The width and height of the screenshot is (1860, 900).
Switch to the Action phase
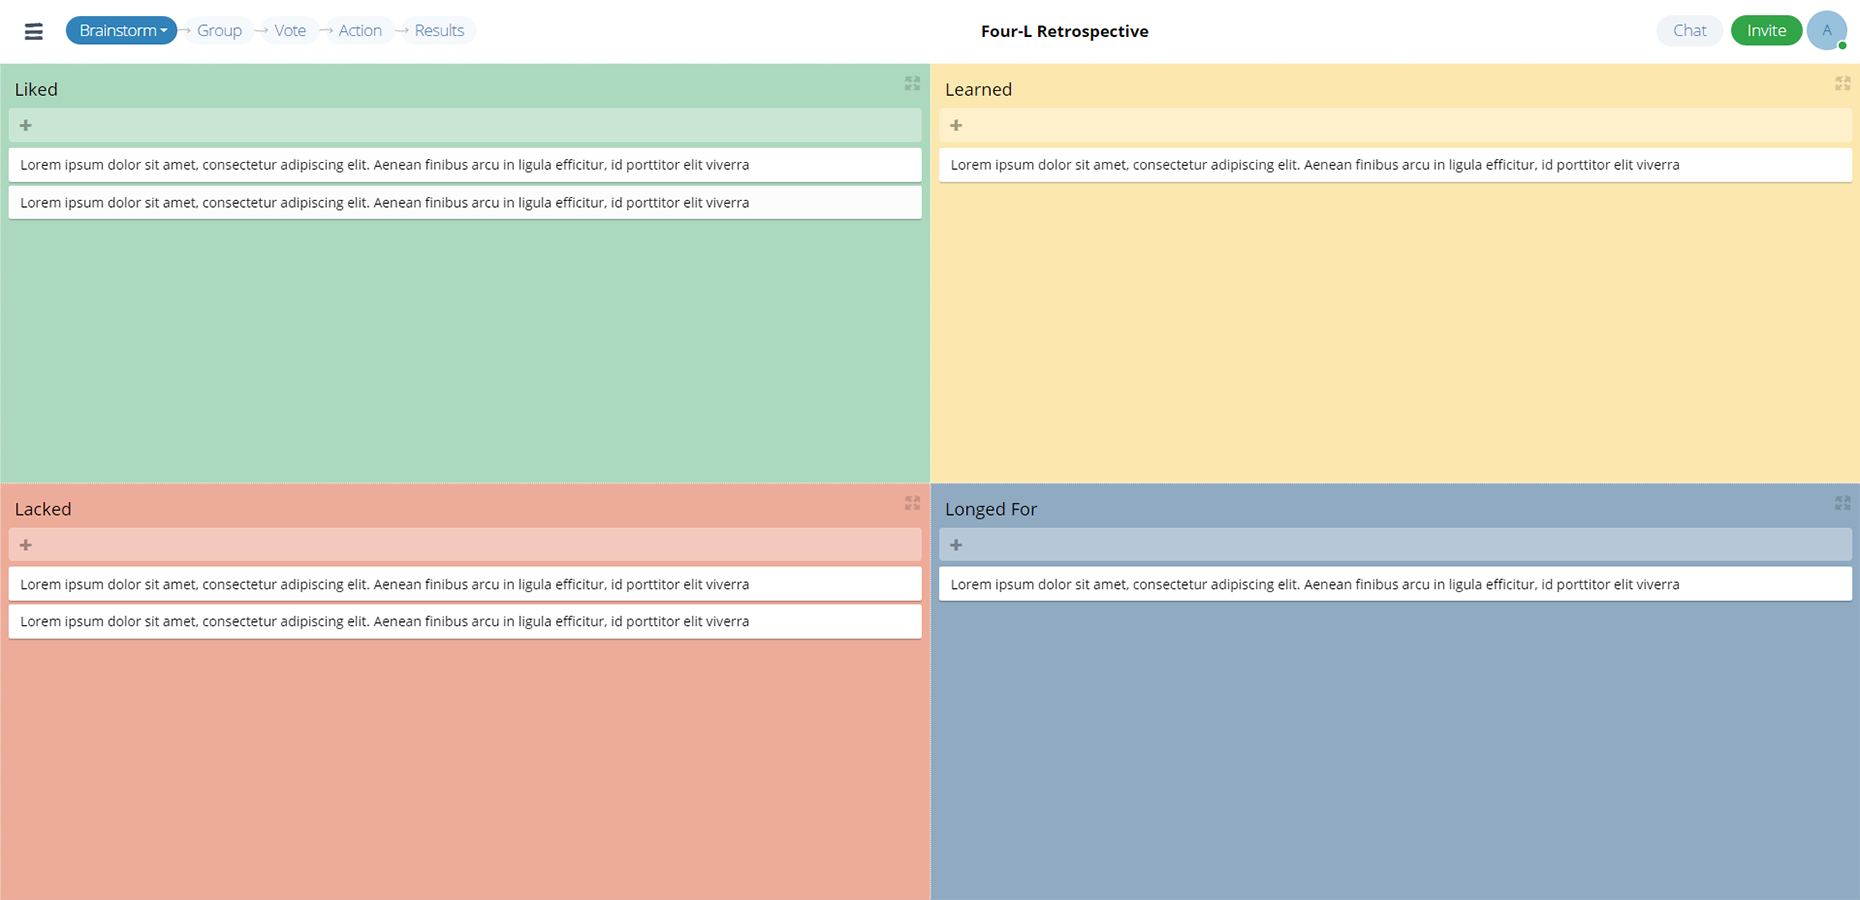pos(359,30)
